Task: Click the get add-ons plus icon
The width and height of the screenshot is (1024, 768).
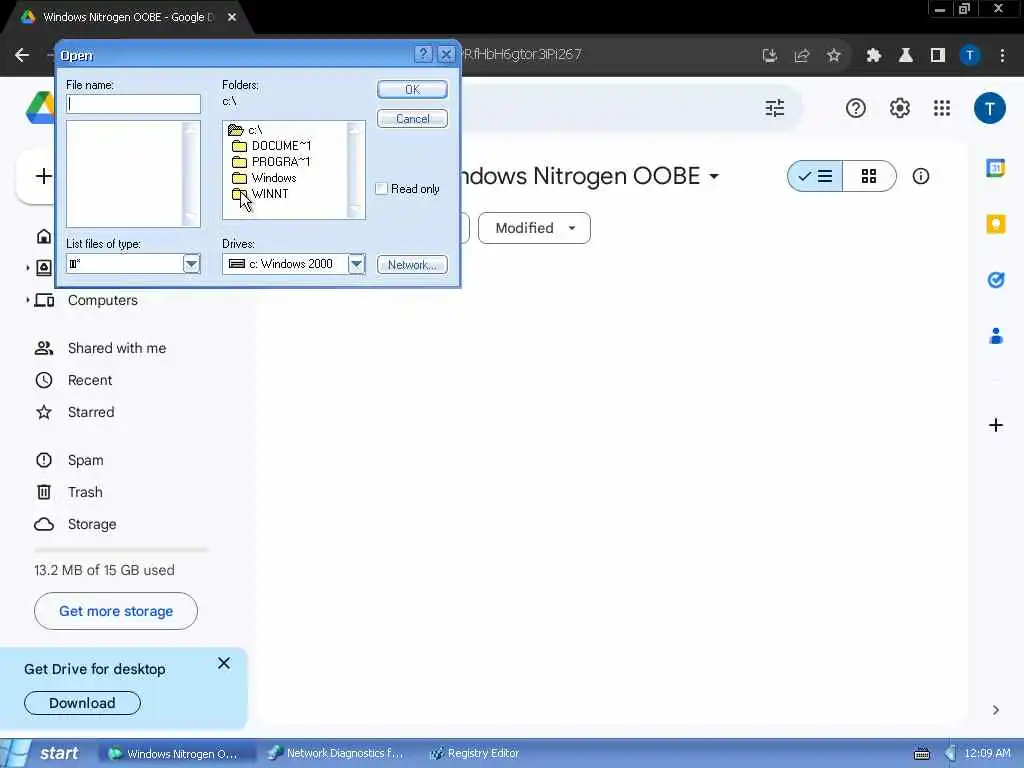Action: click(x=995, y=425)
